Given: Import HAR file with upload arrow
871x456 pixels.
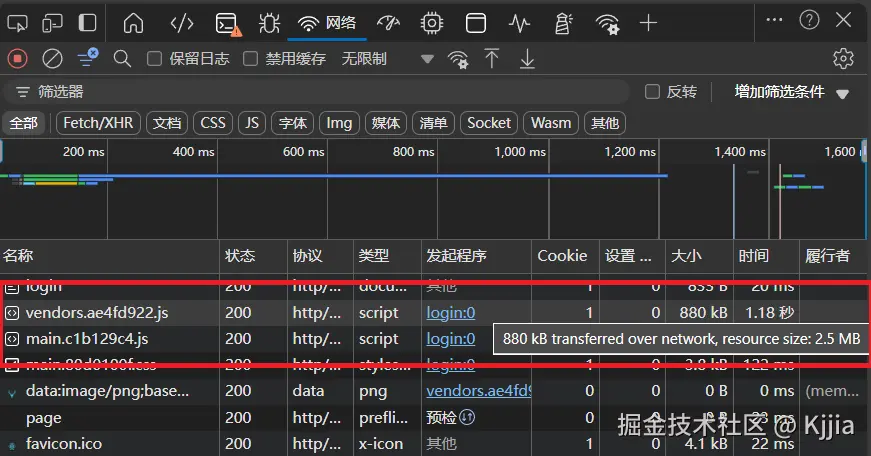Looking at the screenshot, I should click(x=492, y=58).
